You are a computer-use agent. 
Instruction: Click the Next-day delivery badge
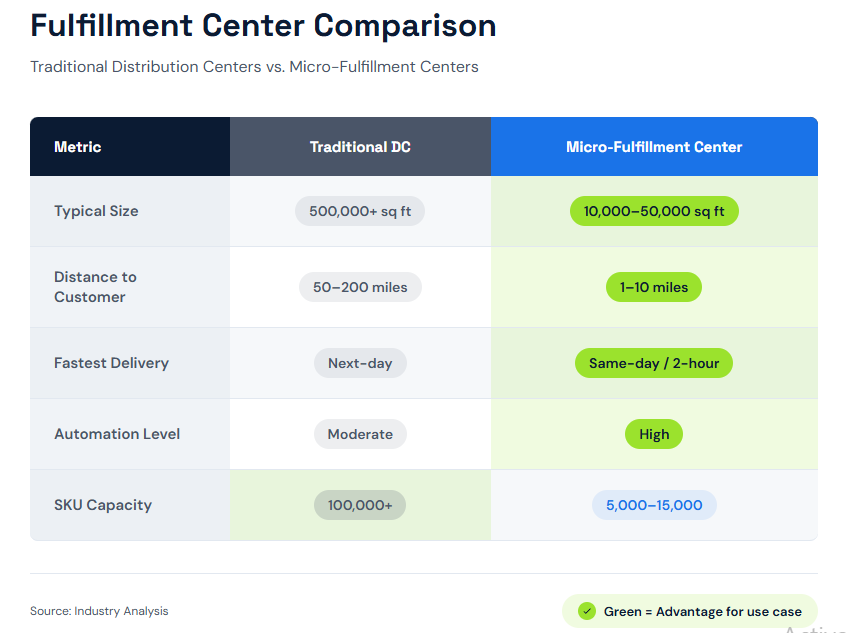360,363
